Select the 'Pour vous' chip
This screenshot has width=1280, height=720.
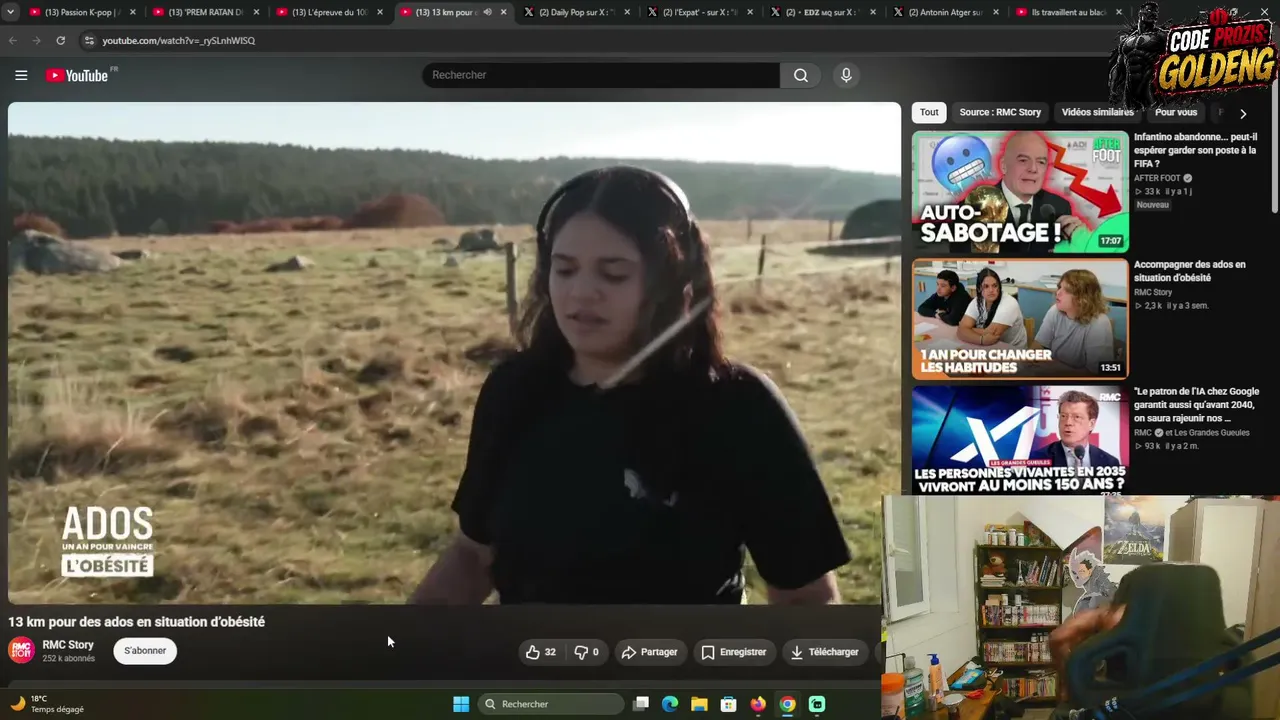click(x=1176, y=113)
